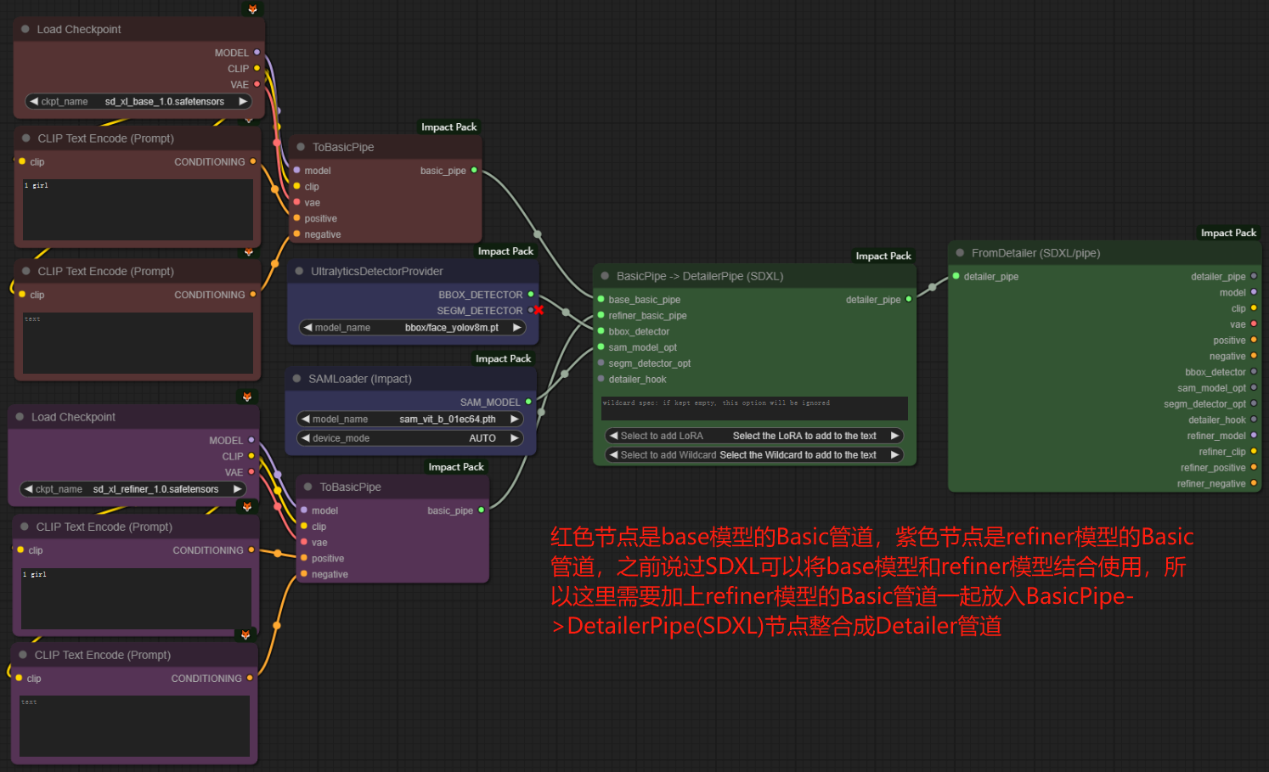This screenshot has width=1269, height=772.
Task: Click the refiner_basic_pipe input port
Action: coord(600,315)
